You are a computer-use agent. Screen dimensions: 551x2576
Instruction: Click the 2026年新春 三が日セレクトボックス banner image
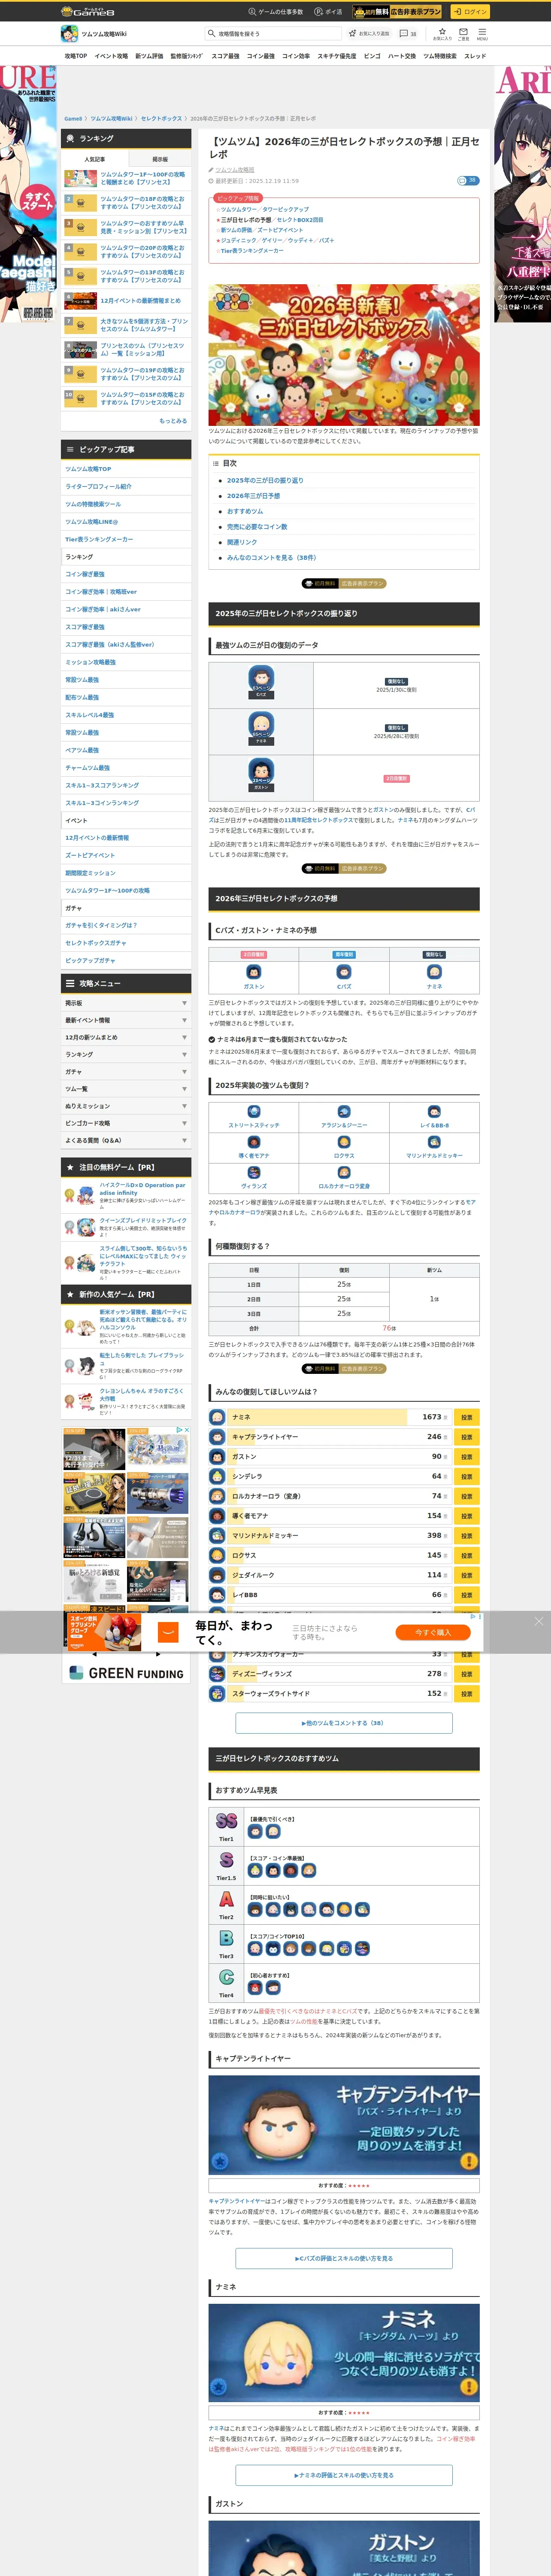point(344,354)
